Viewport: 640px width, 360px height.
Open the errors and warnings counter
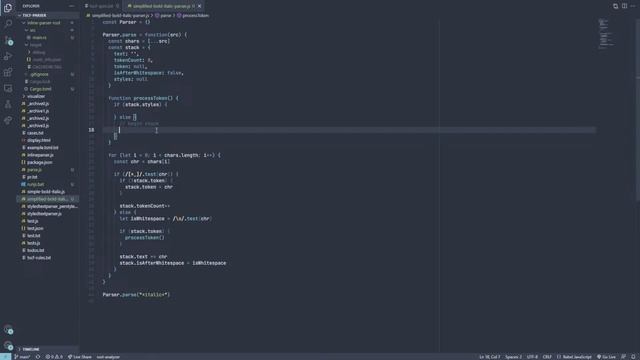point(54,357)
